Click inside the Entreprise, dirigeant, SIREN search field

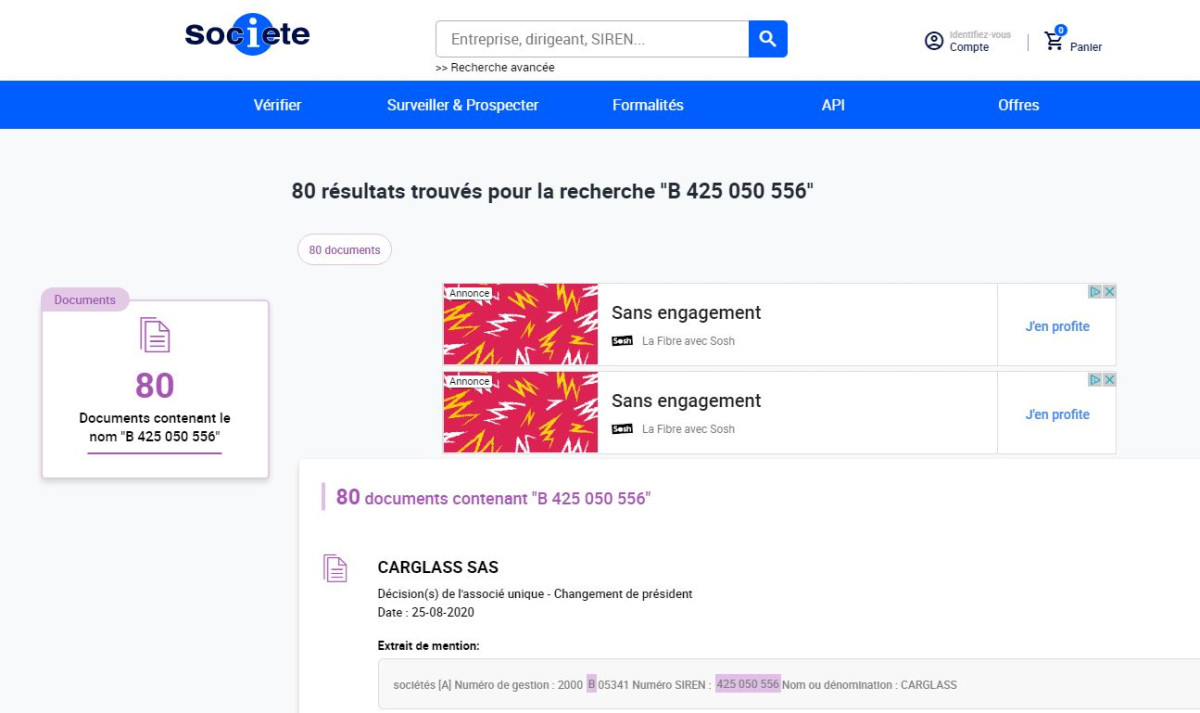590,38
